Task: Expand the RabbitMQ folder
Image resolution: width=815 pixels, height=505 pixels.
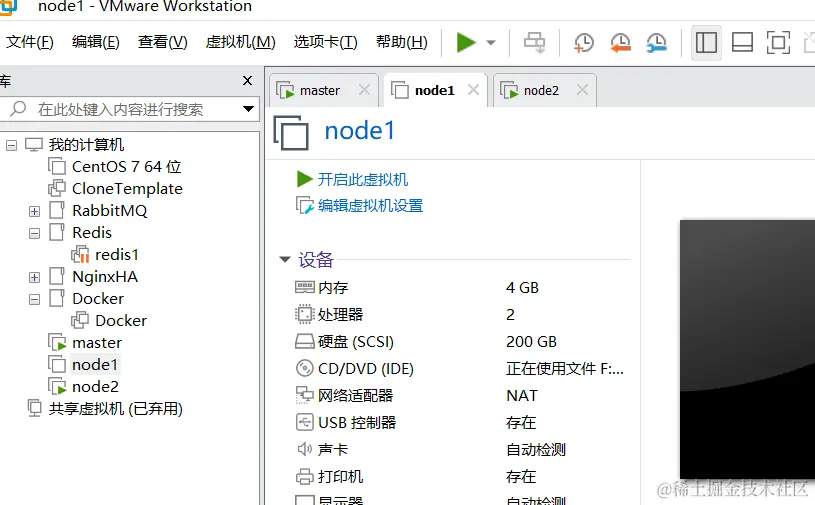Action: pyautogui.click(x=34, y=211)
